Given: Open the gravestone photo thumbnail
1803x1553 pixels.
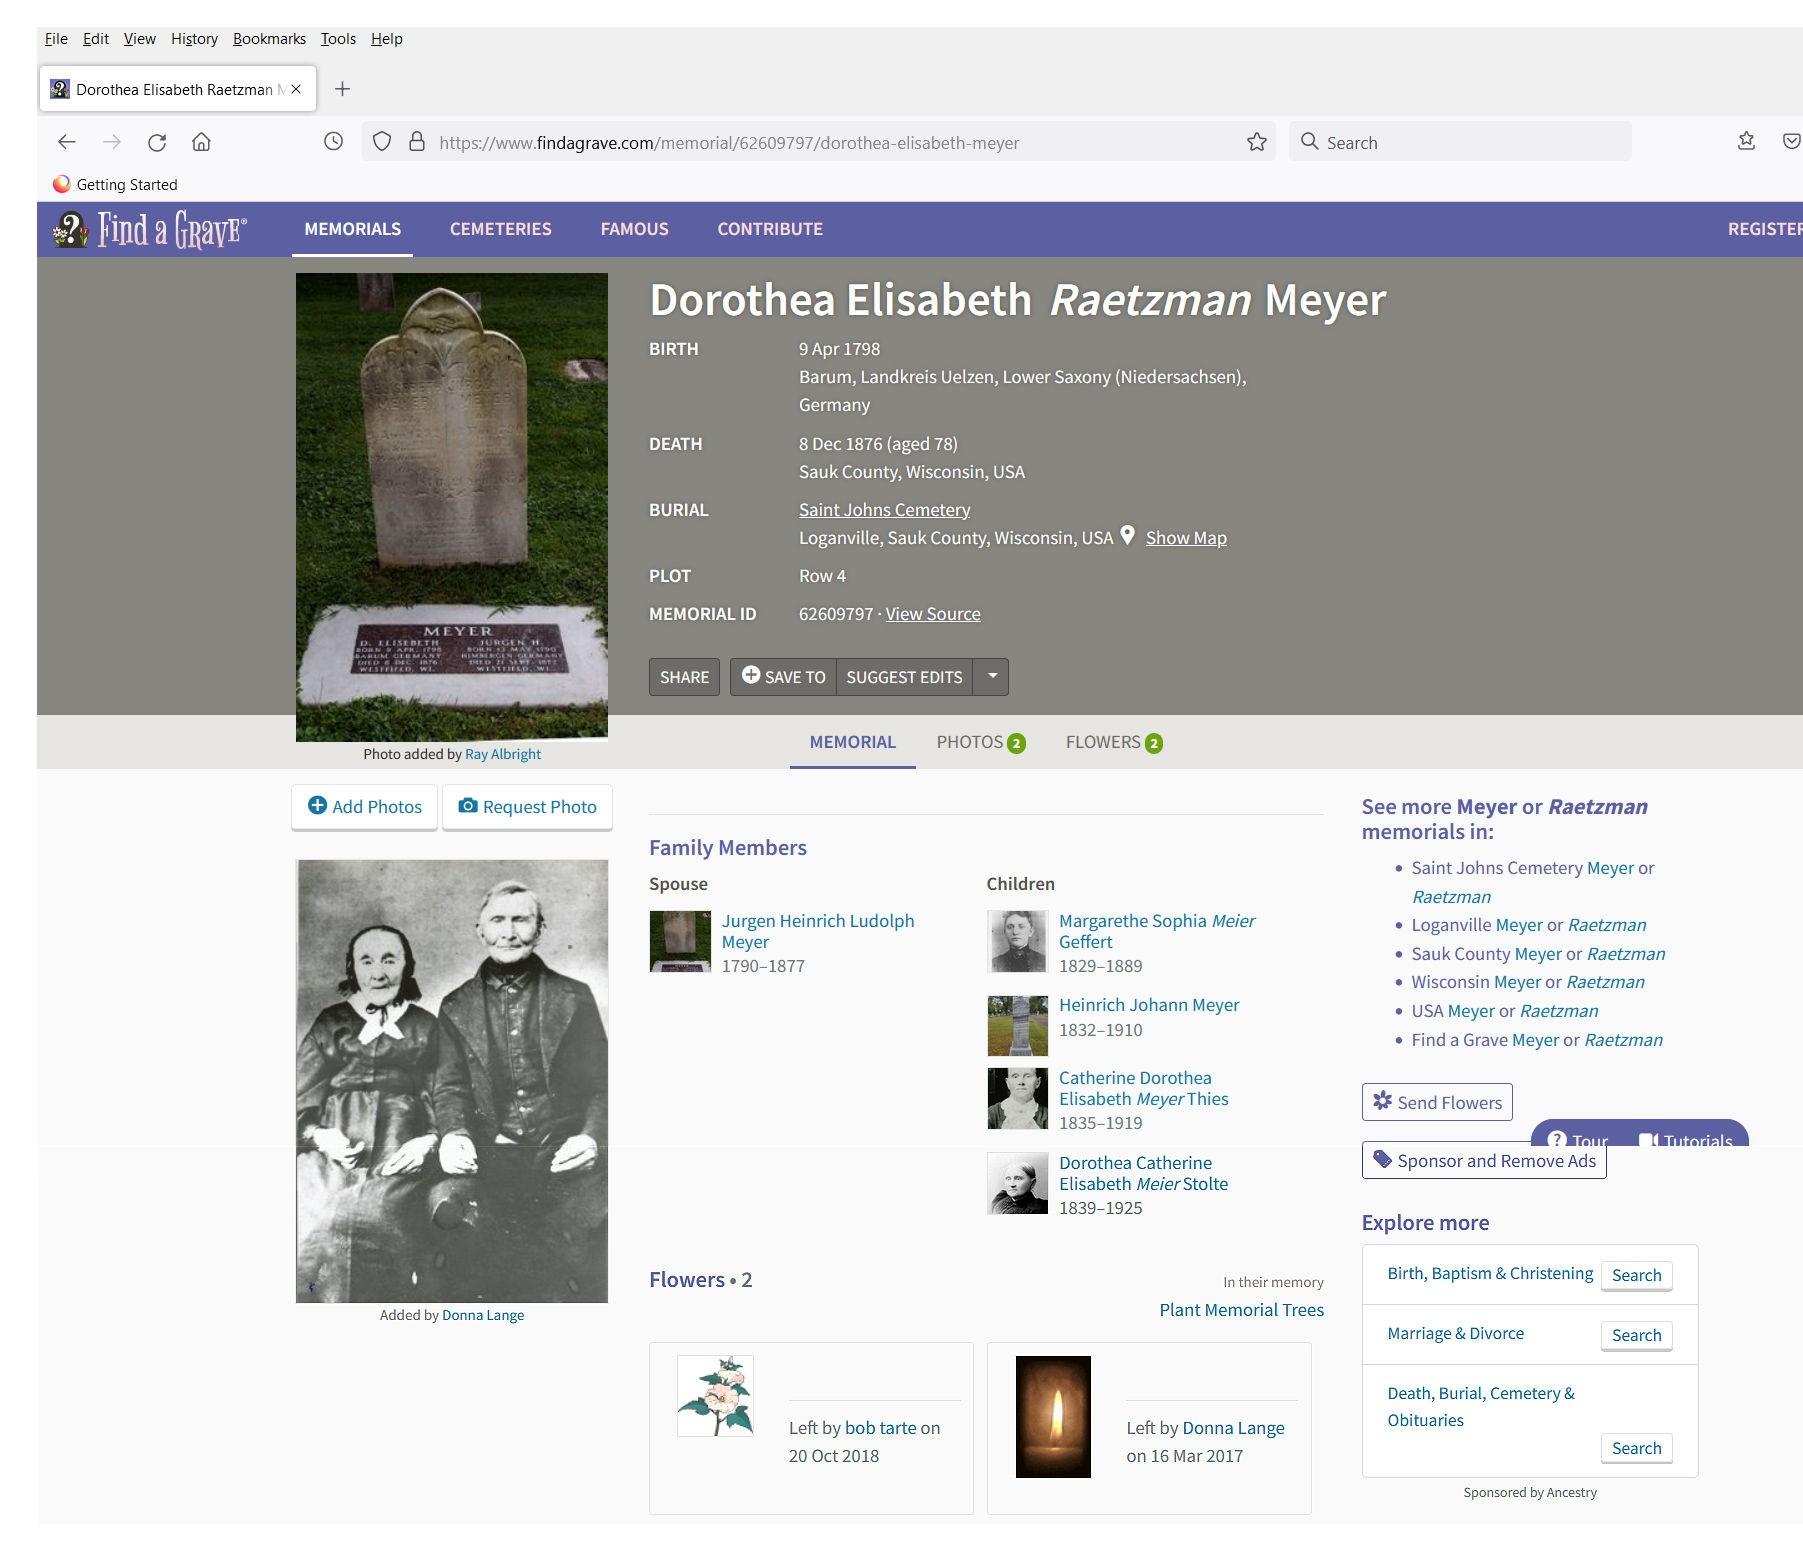Looking at the screenshot, I should click(x=452, y=507).
